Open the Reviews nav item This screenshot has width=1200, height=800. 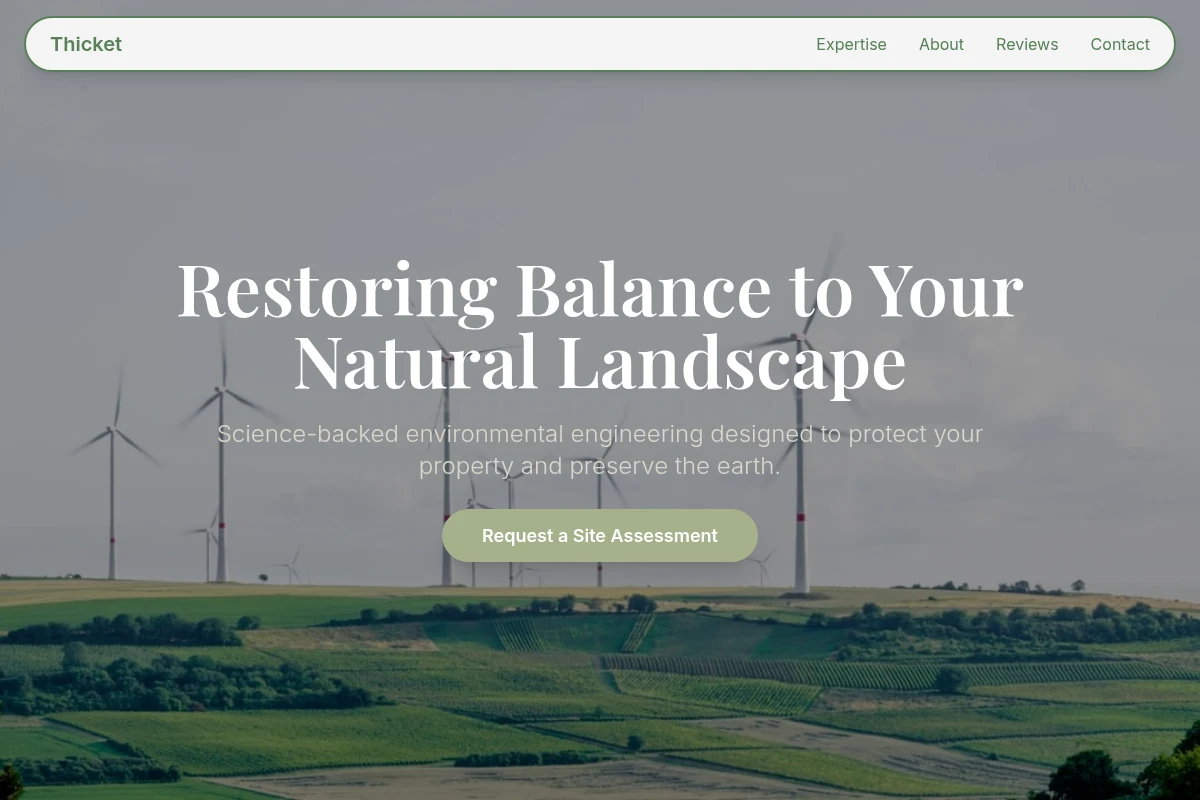1027,44
